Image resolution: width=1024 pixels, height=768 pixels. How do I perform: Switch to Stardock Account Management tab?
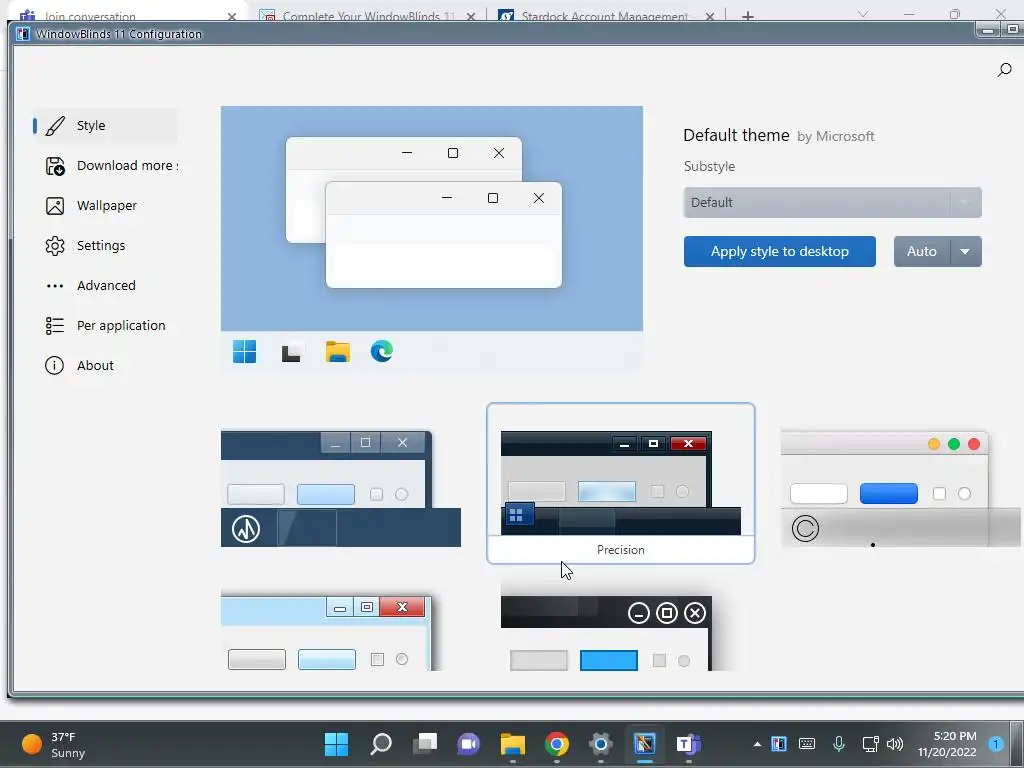(605, 14)
